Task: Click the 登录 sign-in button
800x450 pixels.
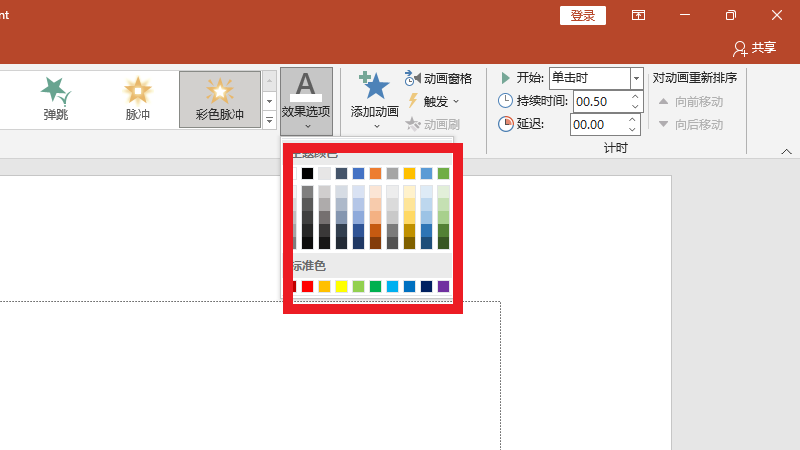Action: 583,15
